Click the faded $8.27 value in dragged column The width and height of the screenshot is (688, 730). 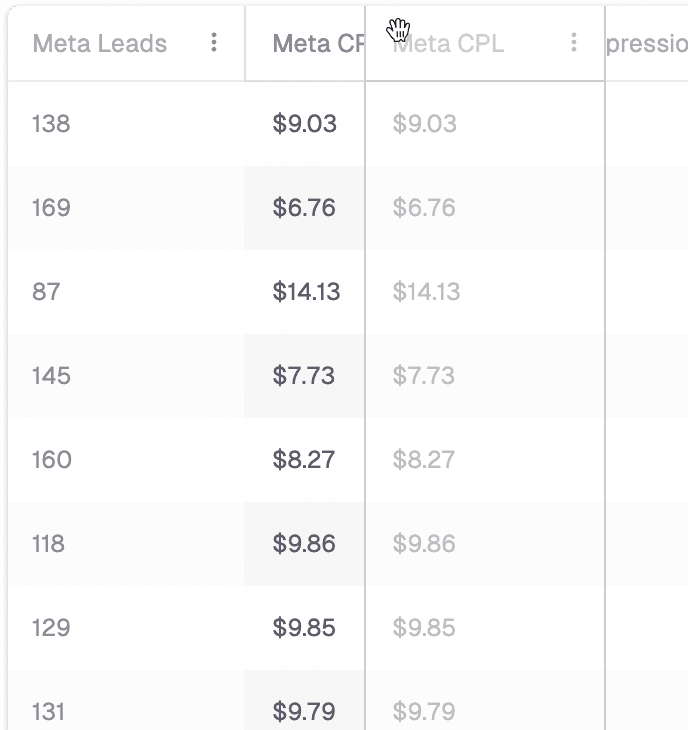[x=424, y=460]
